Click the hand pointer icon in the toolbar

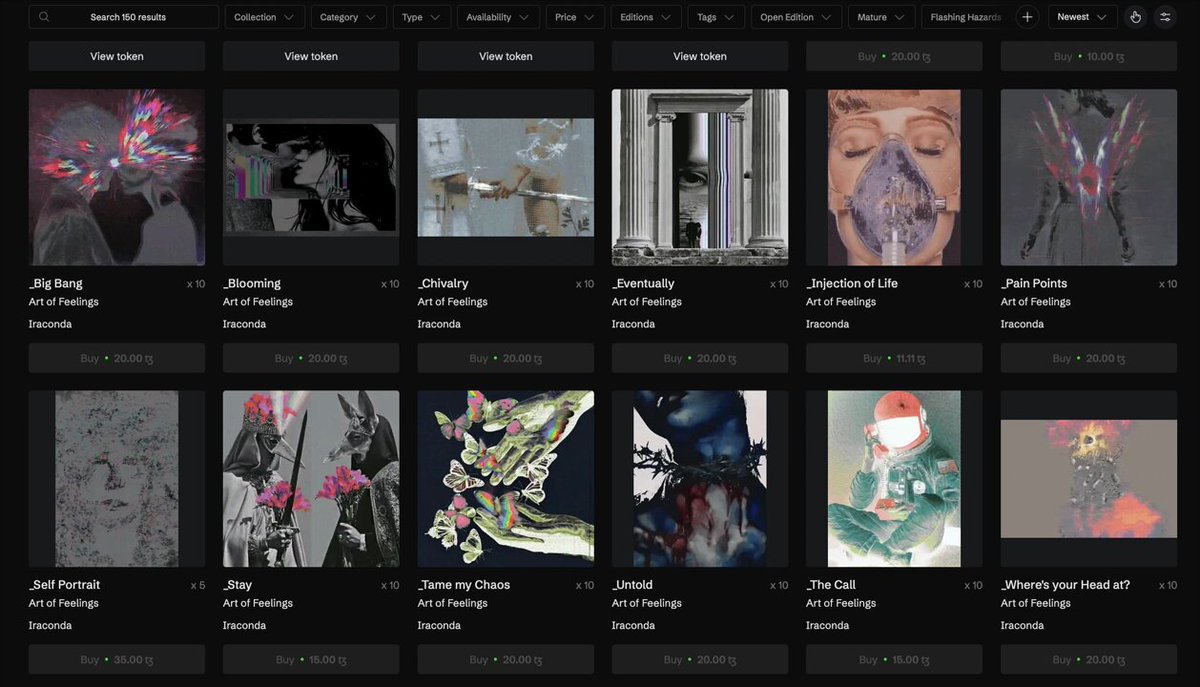coord(1135,17)
